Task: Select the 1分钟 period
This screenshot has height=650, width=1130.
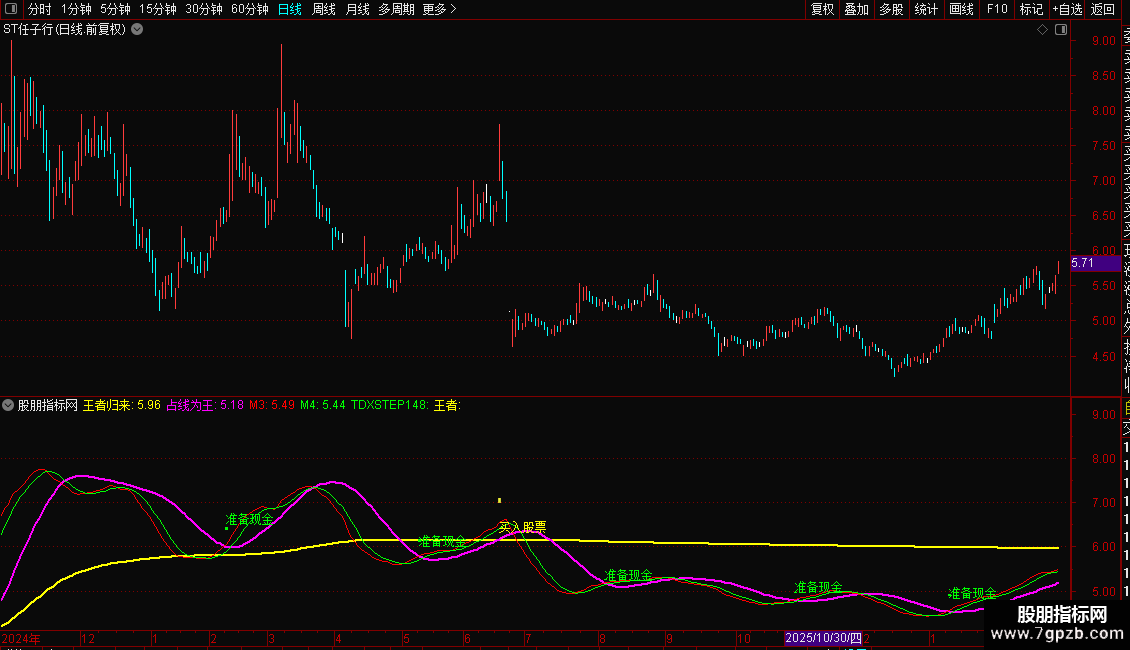Action: click(x=76, y=9)
